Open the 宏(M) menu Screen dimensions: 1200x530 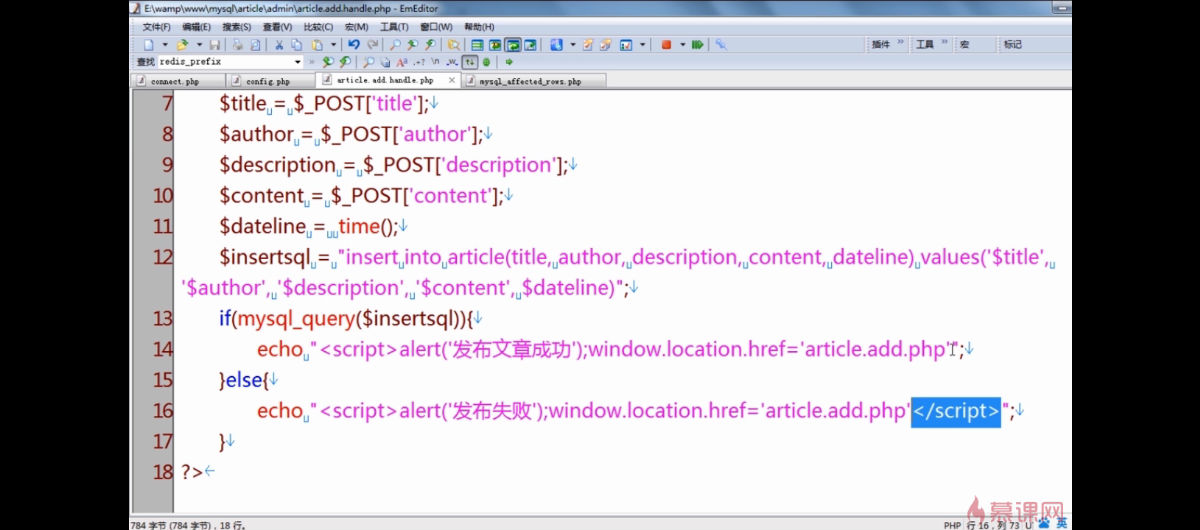coord(356,27)
